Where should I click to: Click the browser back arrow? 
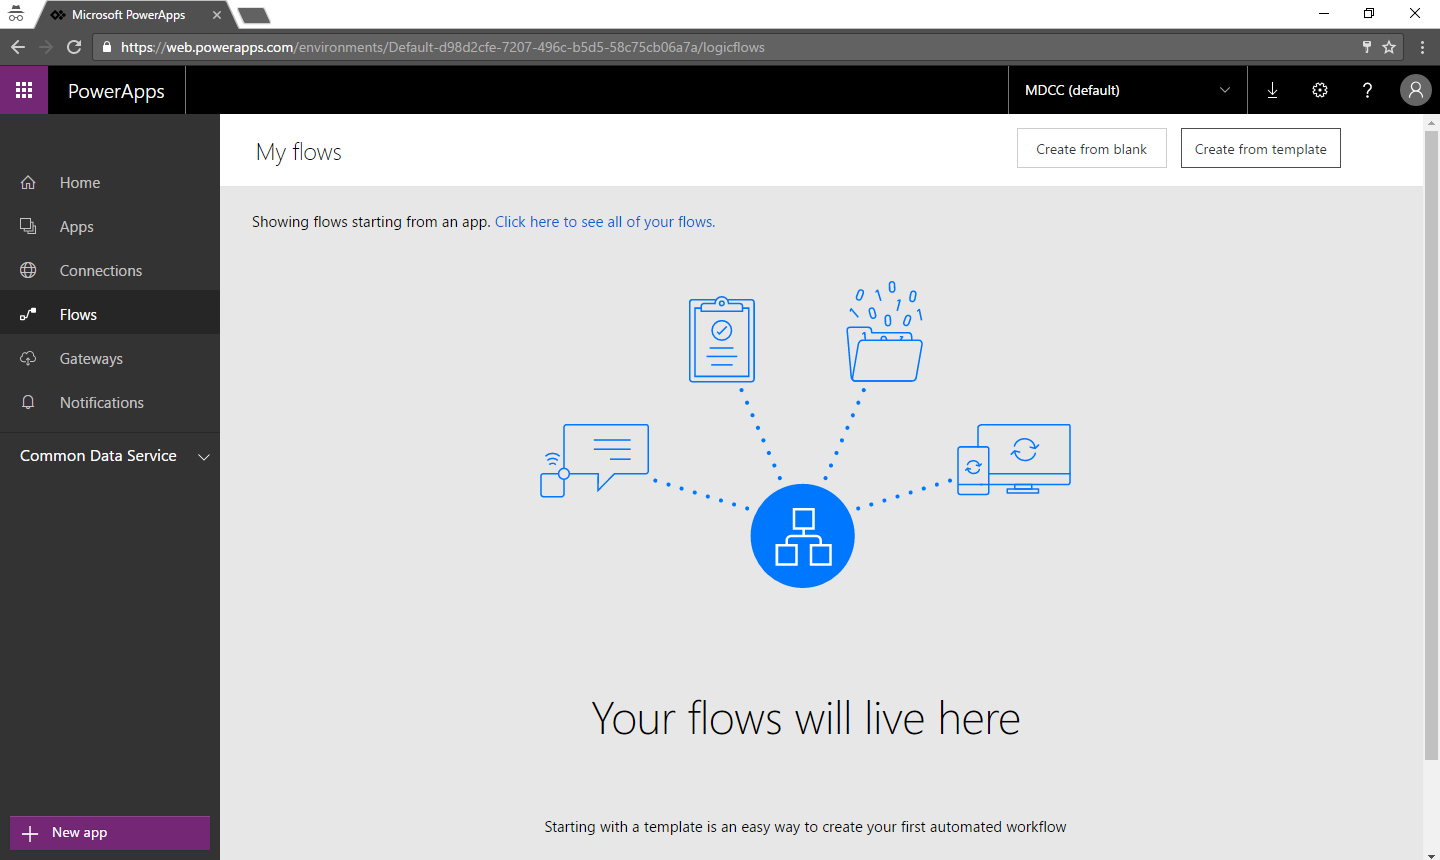[x=18, y=47]
